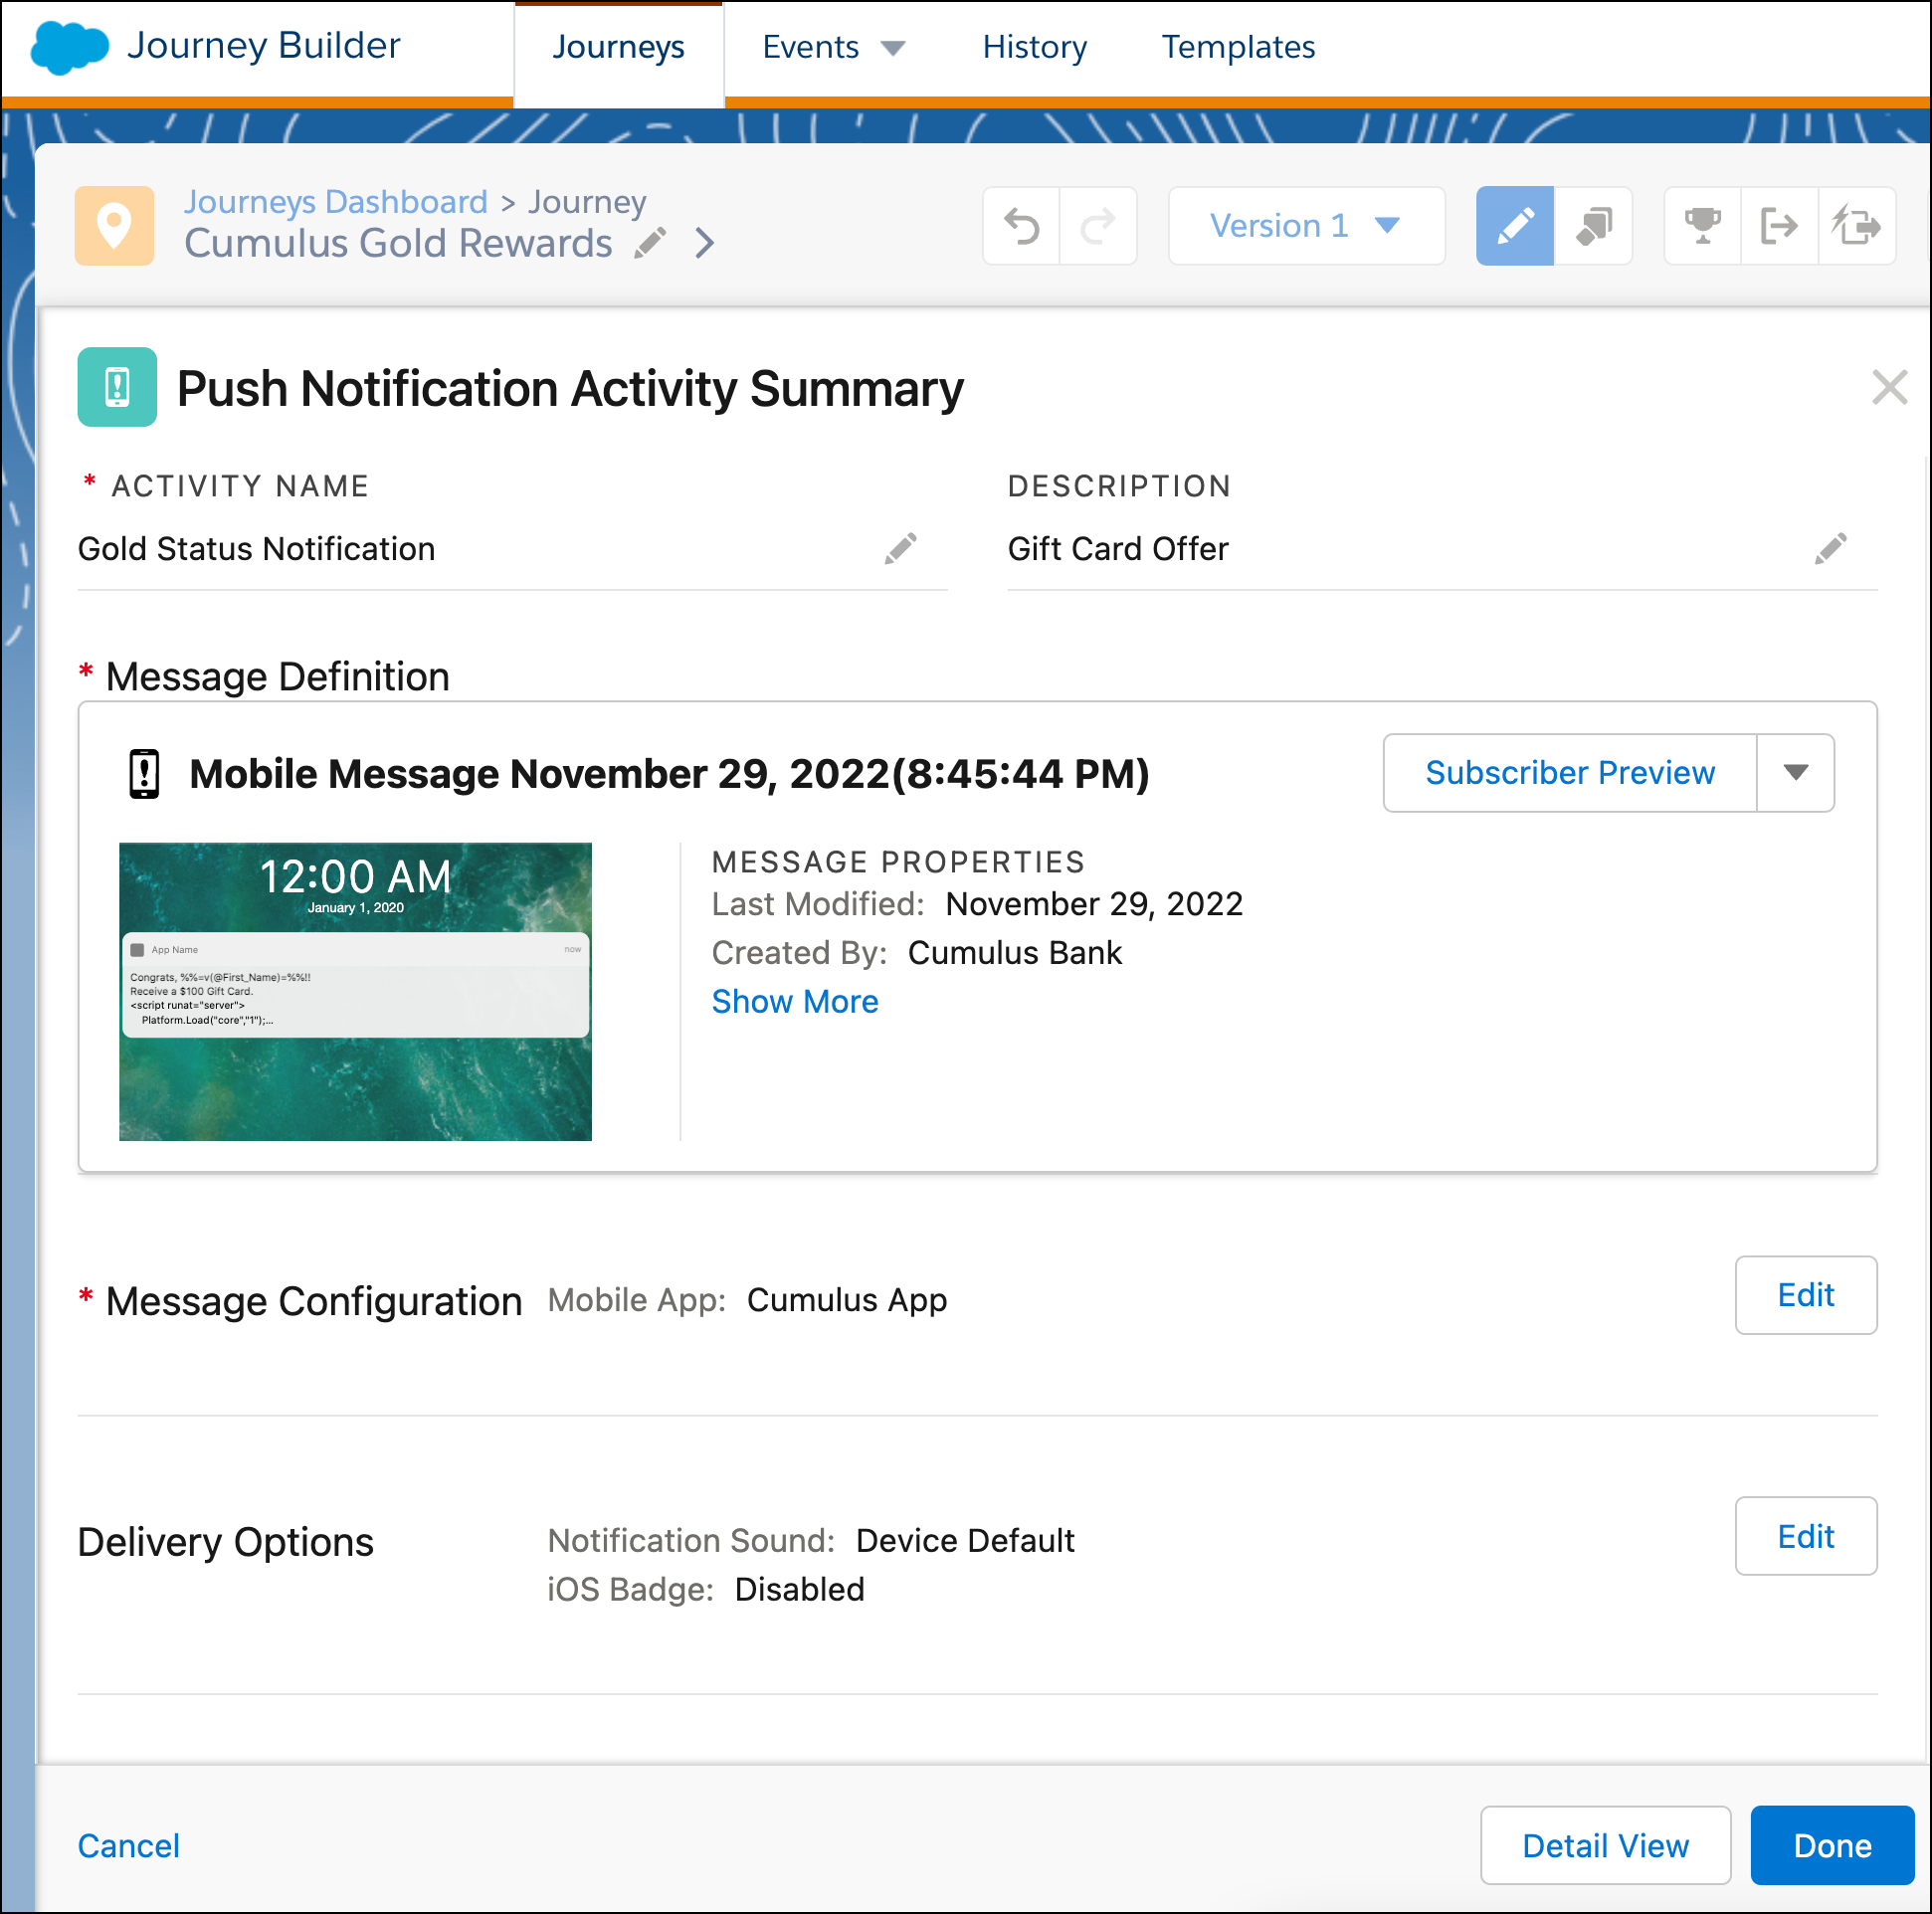This screenshot has width=1932, height=1914.
Task: Edit the Delivery Options section
Action: 1805,1536
